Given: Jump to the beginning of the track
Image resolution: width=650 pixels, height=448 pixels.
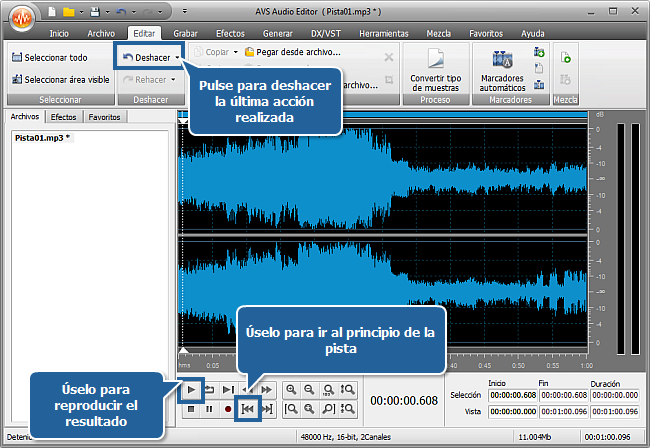Looking at the screenshot, I should point(247,409).
